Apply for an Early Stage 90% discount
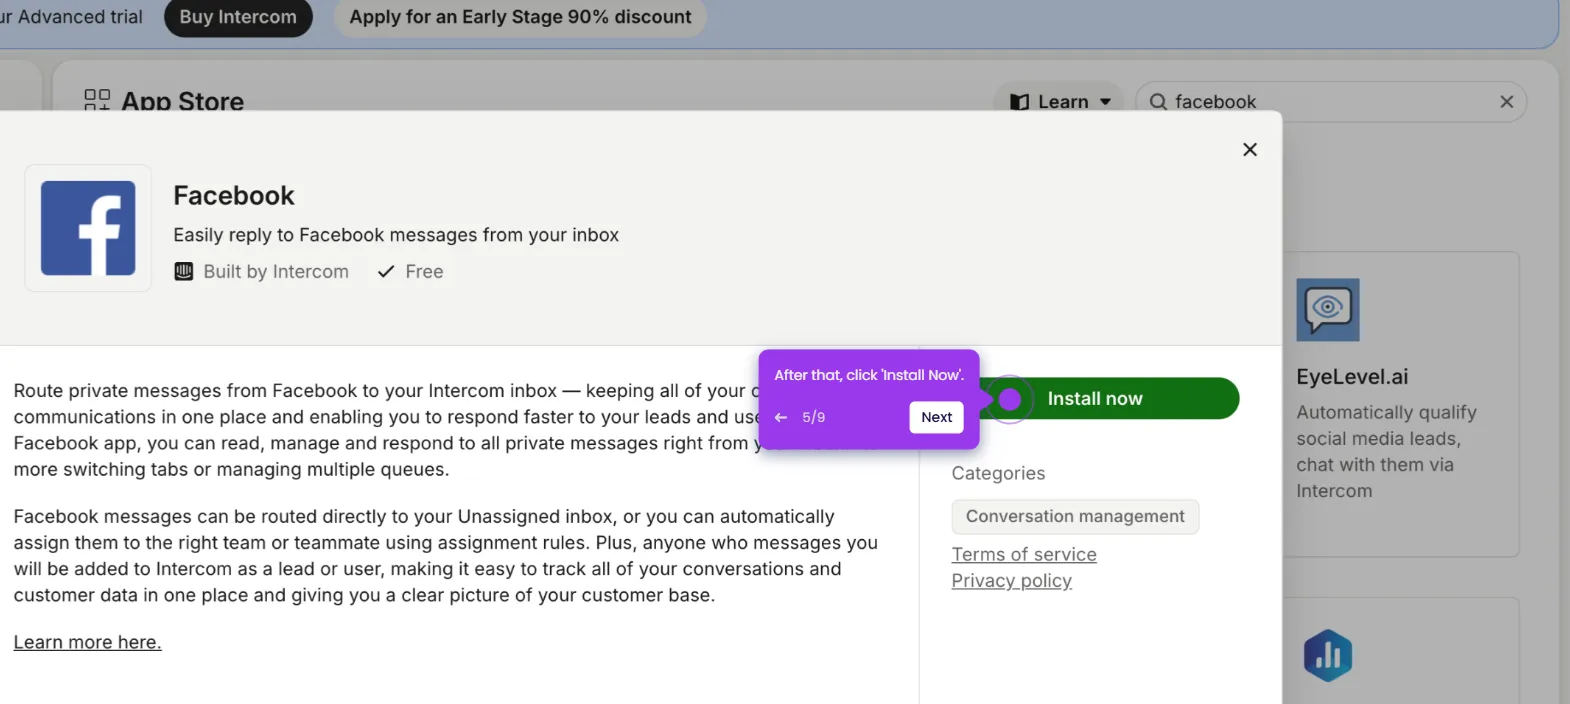Image resolution: width=1570 pixels, height=704 pixels. 520,17
